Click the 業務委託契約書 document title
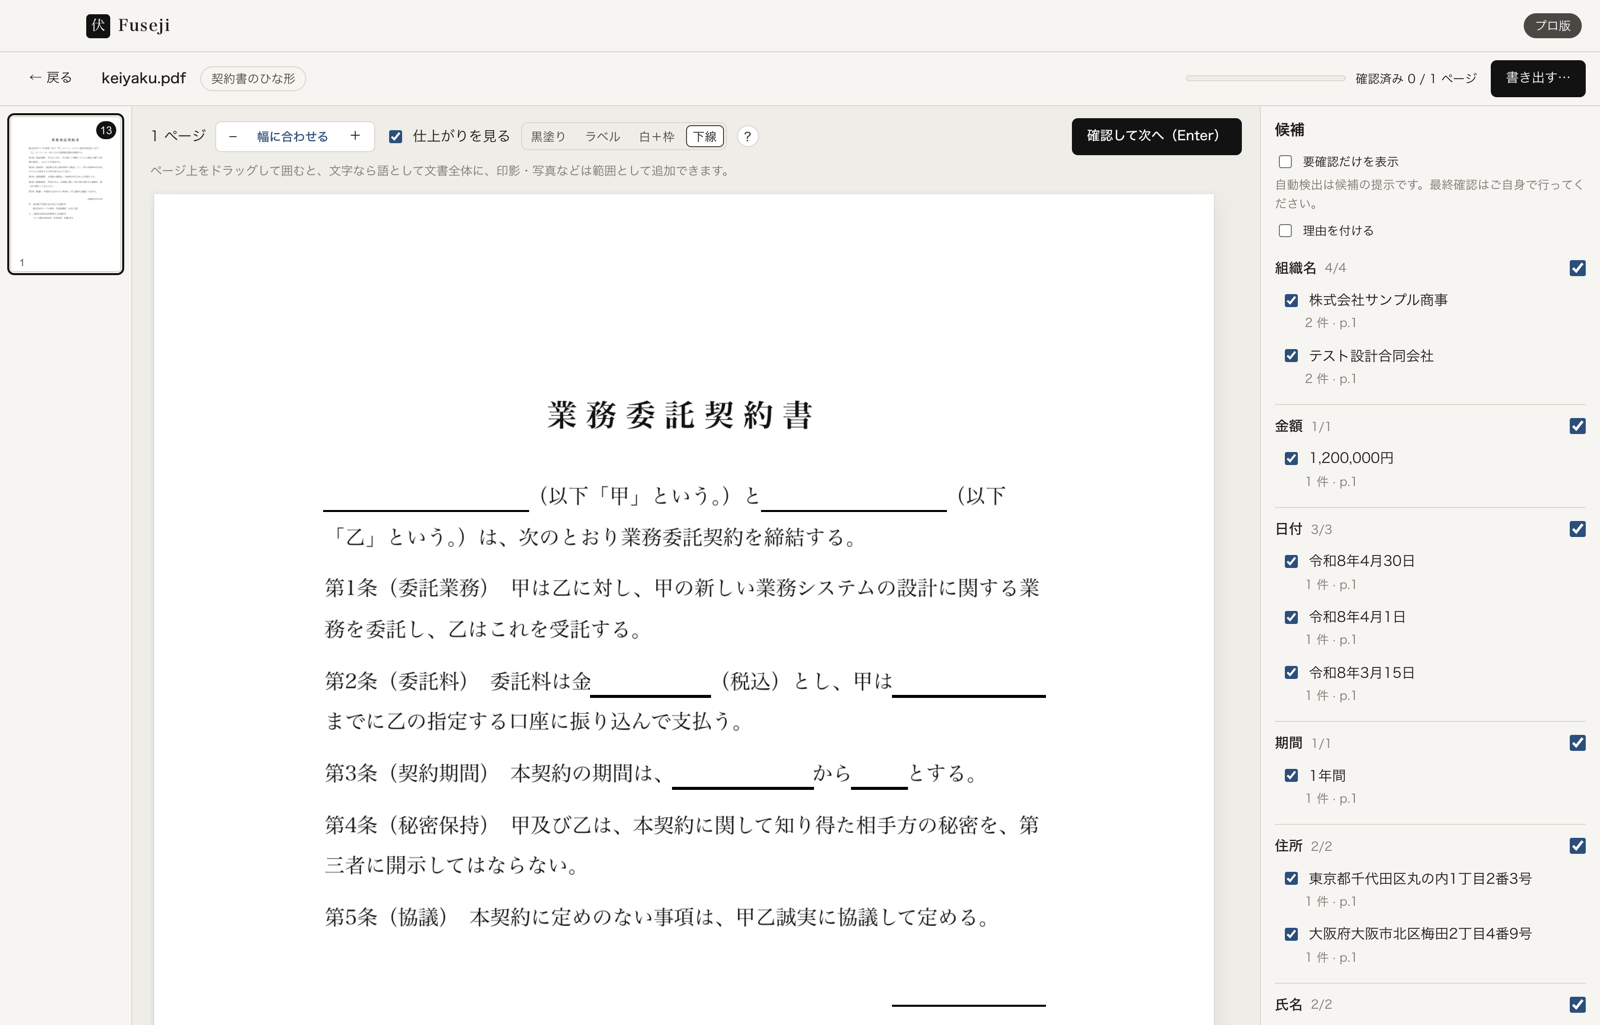Image resolution: width=1600 pixels, height=1025 pixels. pyautogui.click(x=683, y=415)
